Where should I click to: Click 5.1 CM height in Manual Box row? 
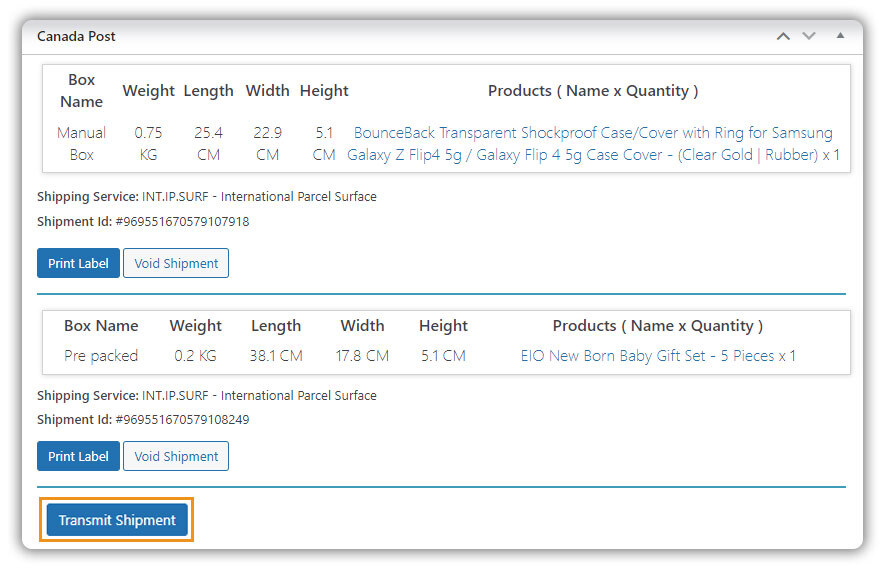[x=324, y=143]
